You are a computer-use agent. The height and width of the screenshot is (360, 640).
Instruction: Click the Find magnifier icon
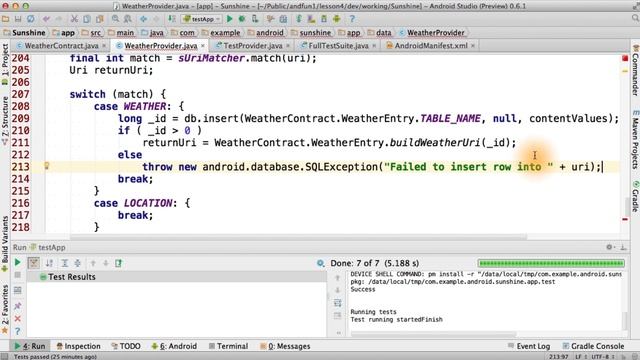(116, 19)
